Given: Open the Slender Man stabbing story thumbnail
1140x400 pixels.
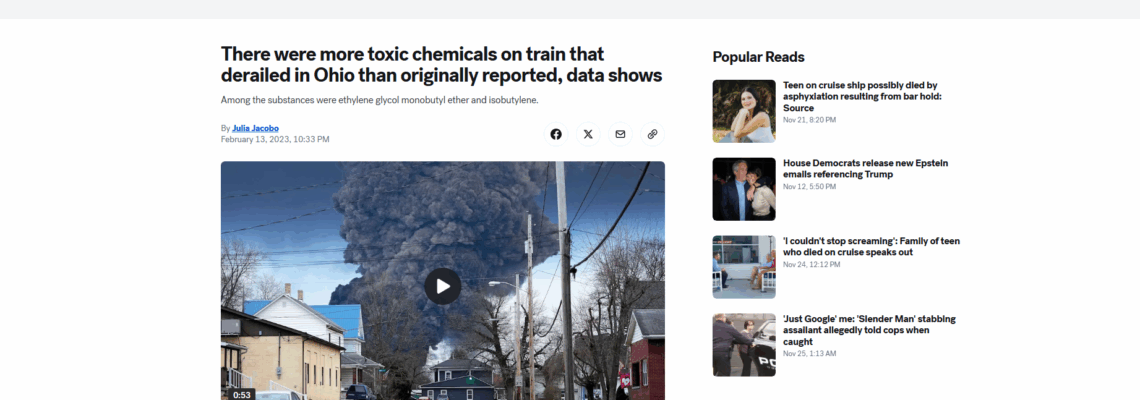Looking at the screenshot, I should coord(743,345).
